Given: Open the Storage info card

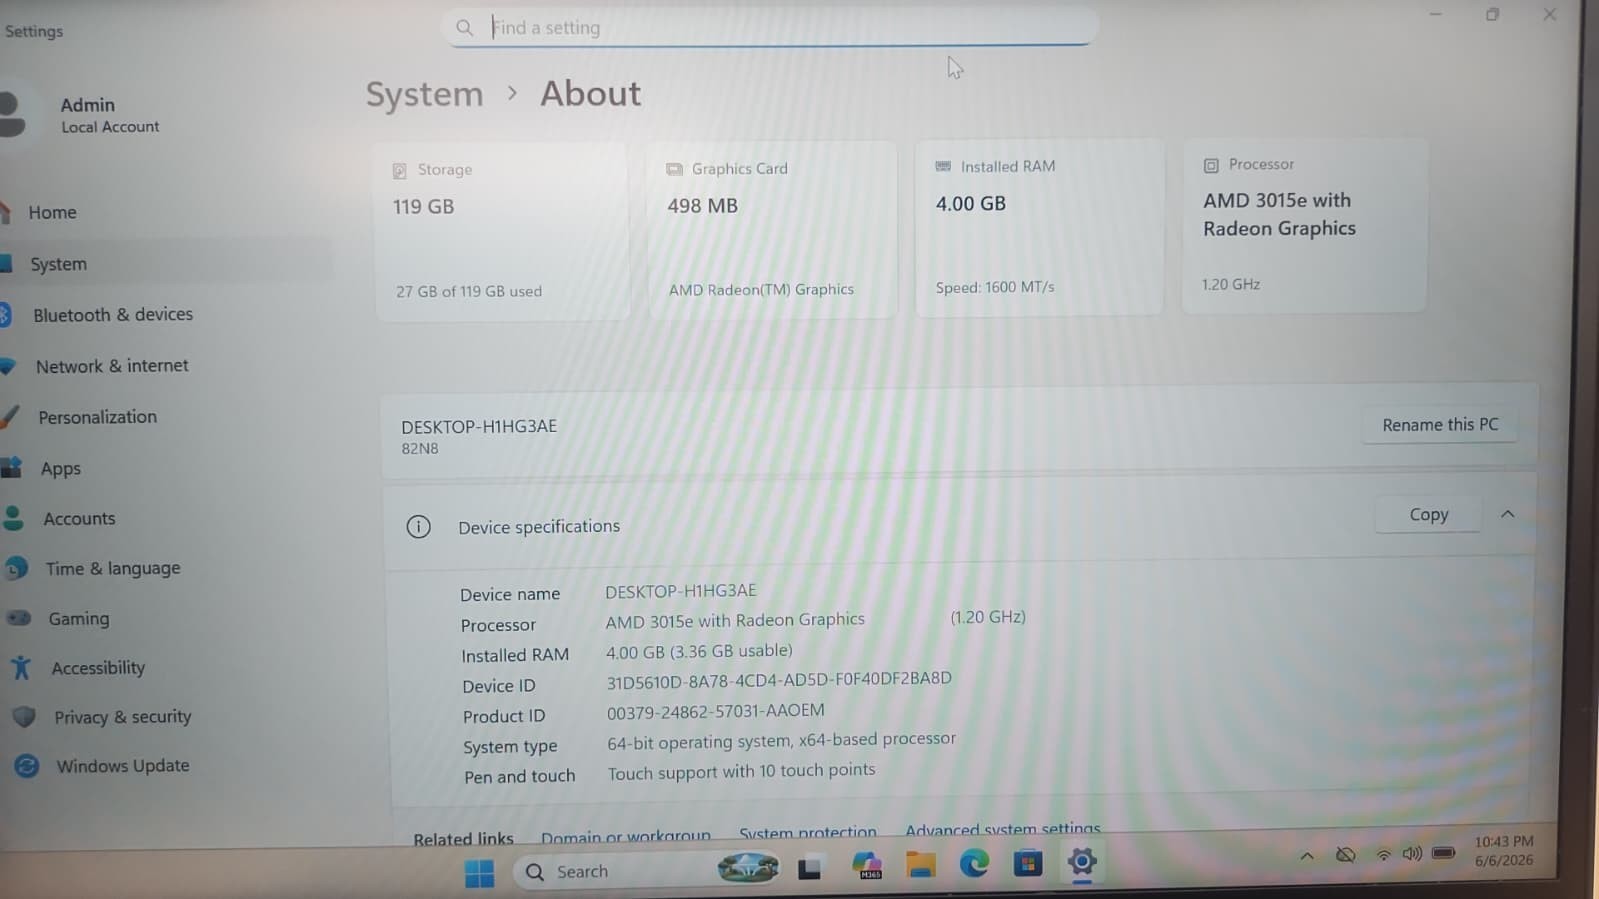Looking at the screenshot, I should tap(502, 230).
